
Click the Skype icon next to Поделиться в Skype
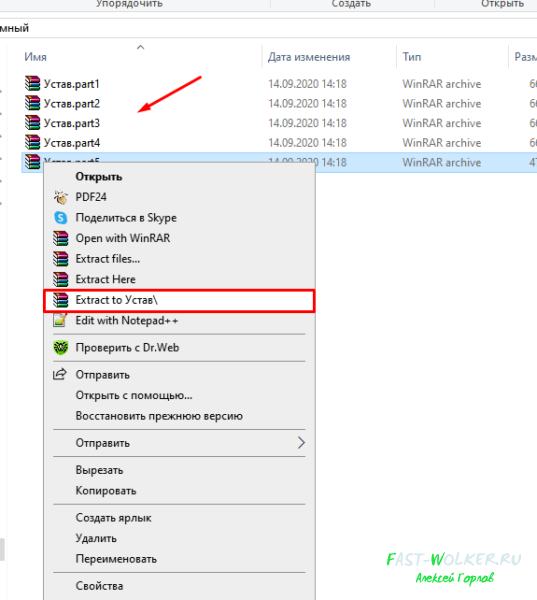60,217
